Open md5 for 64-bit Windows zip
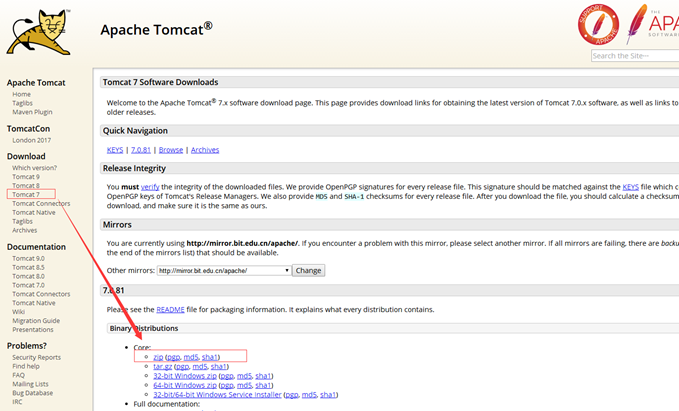This screenshot has height=411, width=679. [244, 385]
